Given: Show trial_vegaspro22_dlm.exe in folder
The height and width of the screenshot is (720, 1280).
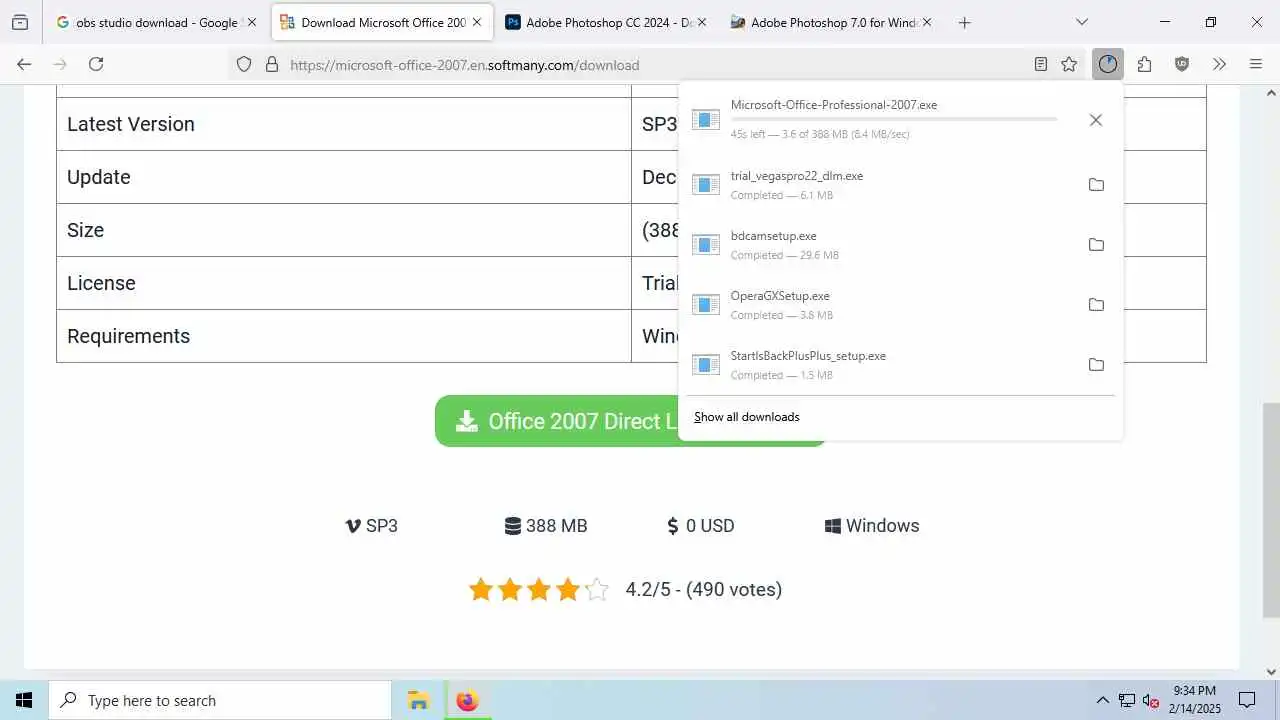Looking at the screenshot, I should (1096, 185).
